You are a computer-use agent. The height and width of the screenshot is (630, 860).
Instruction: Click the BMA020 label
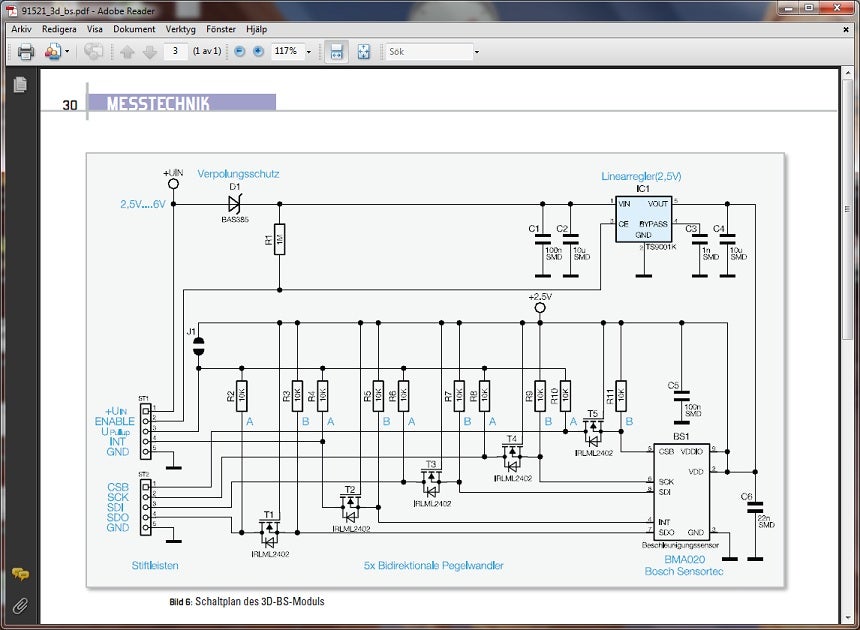[x=684, y=559]
